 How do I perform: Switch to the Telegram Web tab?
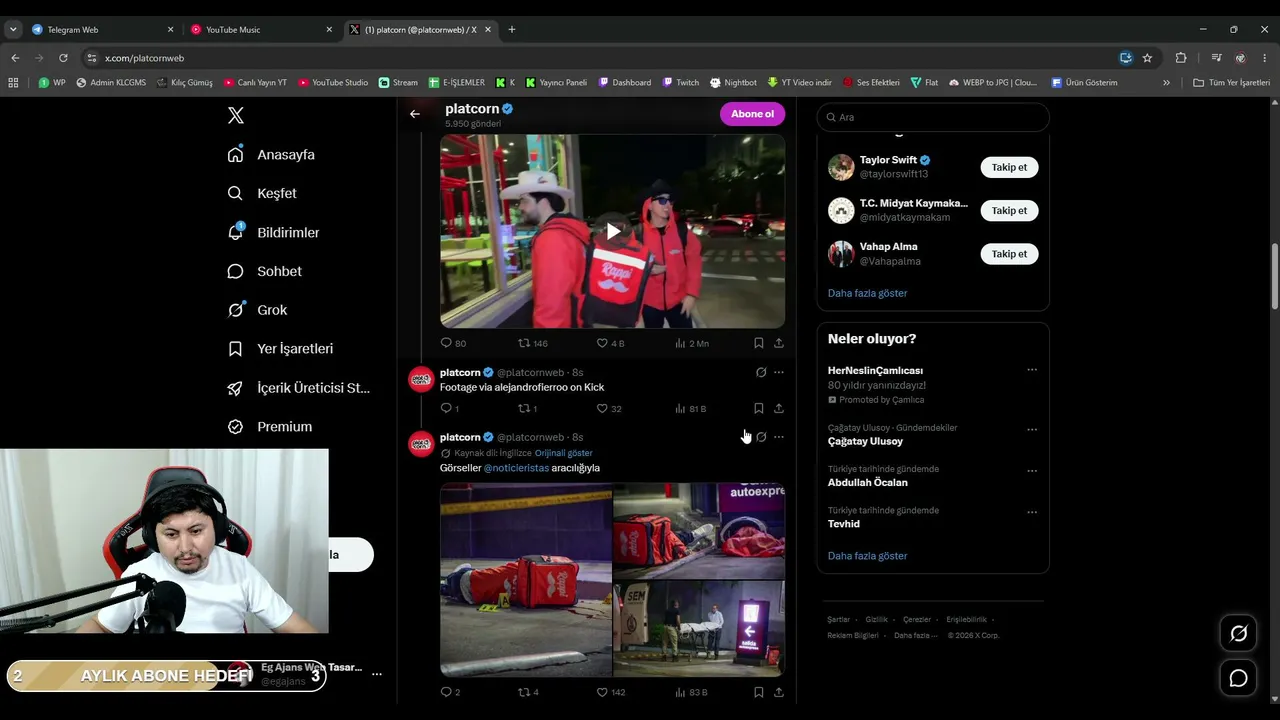point(101,30)
